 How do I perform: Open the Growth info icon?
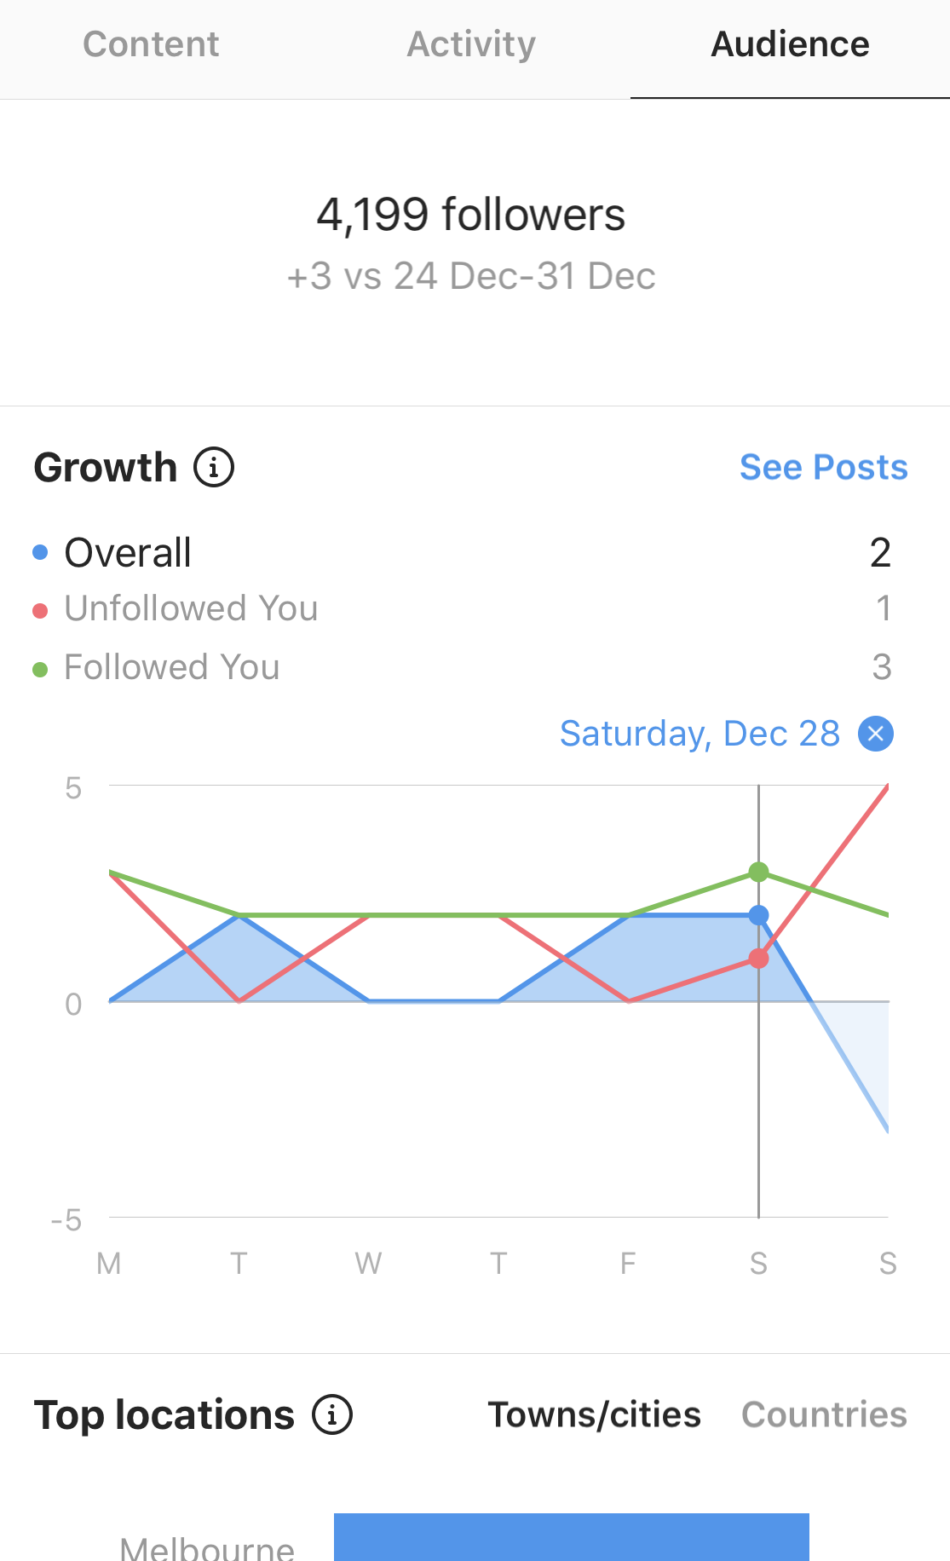(x=213, y=467)
